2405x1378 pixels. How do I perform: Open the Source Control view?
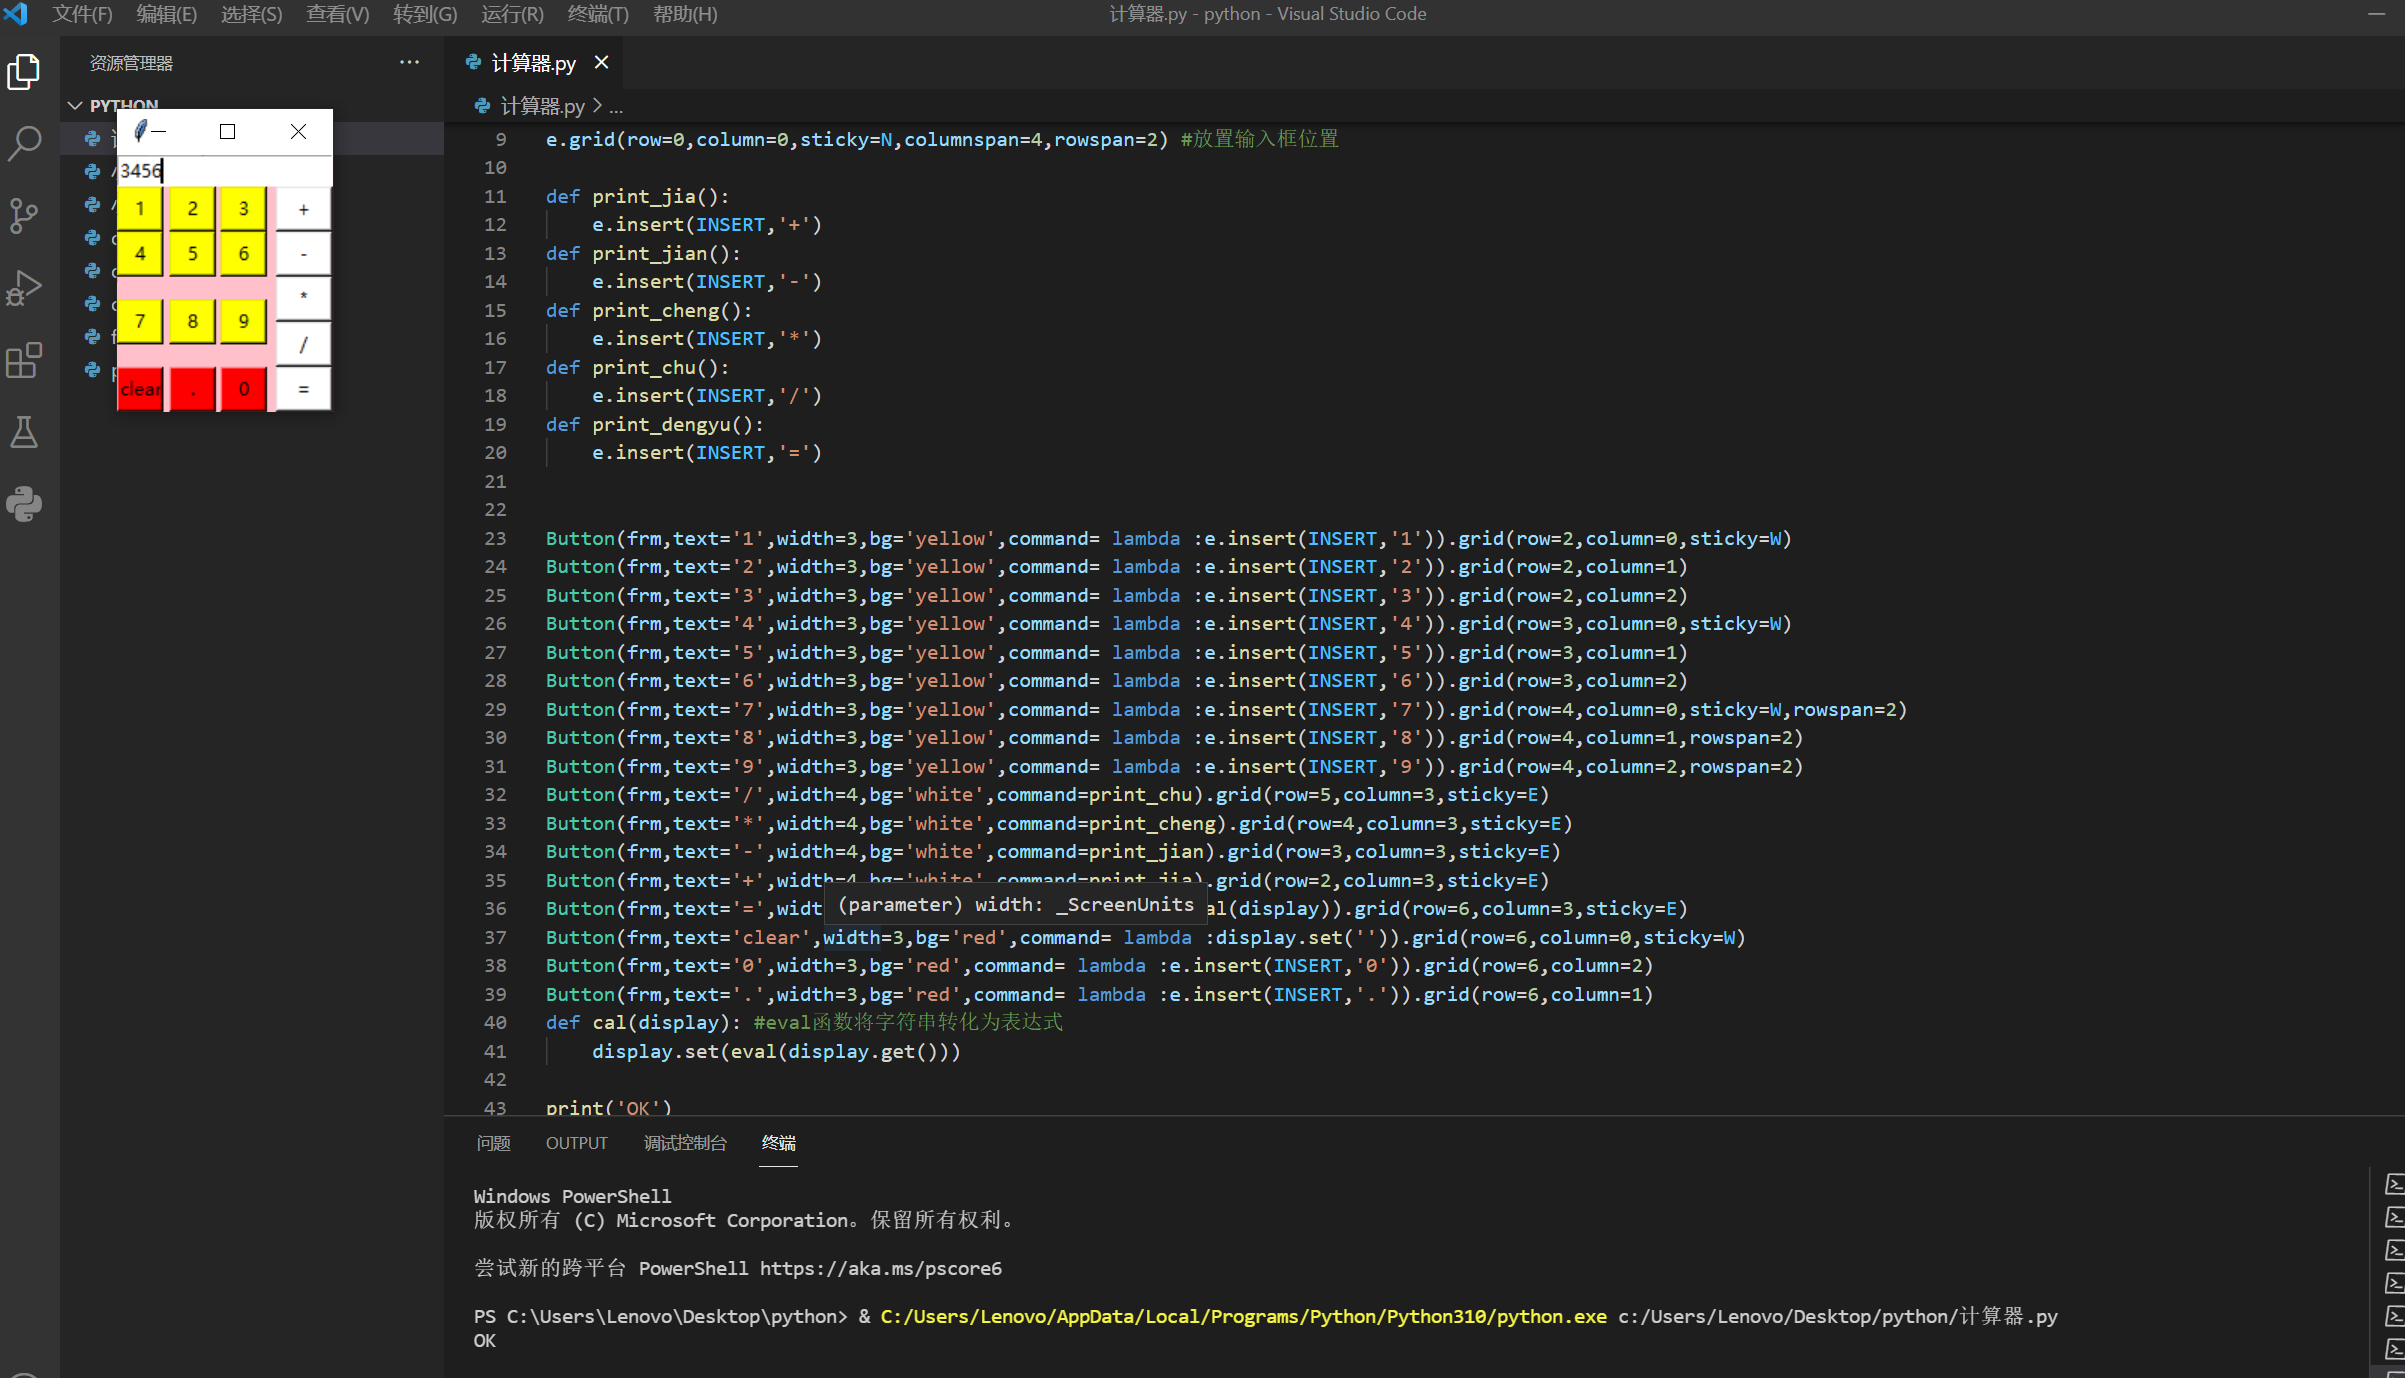point(24,215)
